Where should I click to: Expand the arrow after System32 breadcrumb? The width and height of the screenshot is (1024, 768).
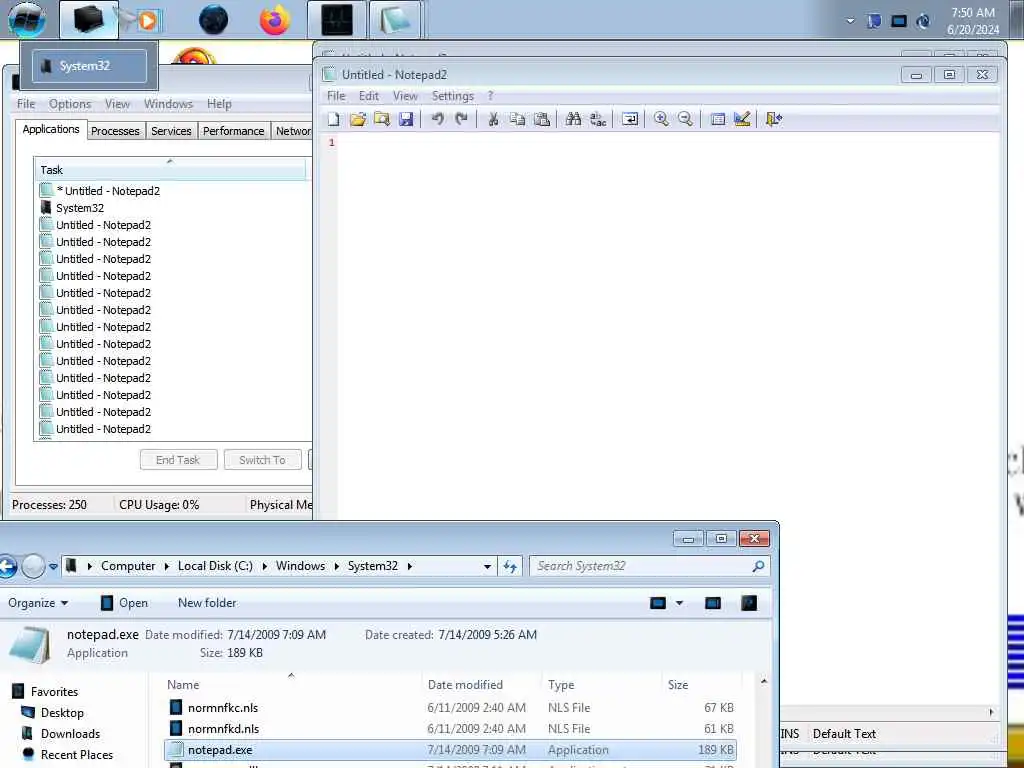click(409, 566)
